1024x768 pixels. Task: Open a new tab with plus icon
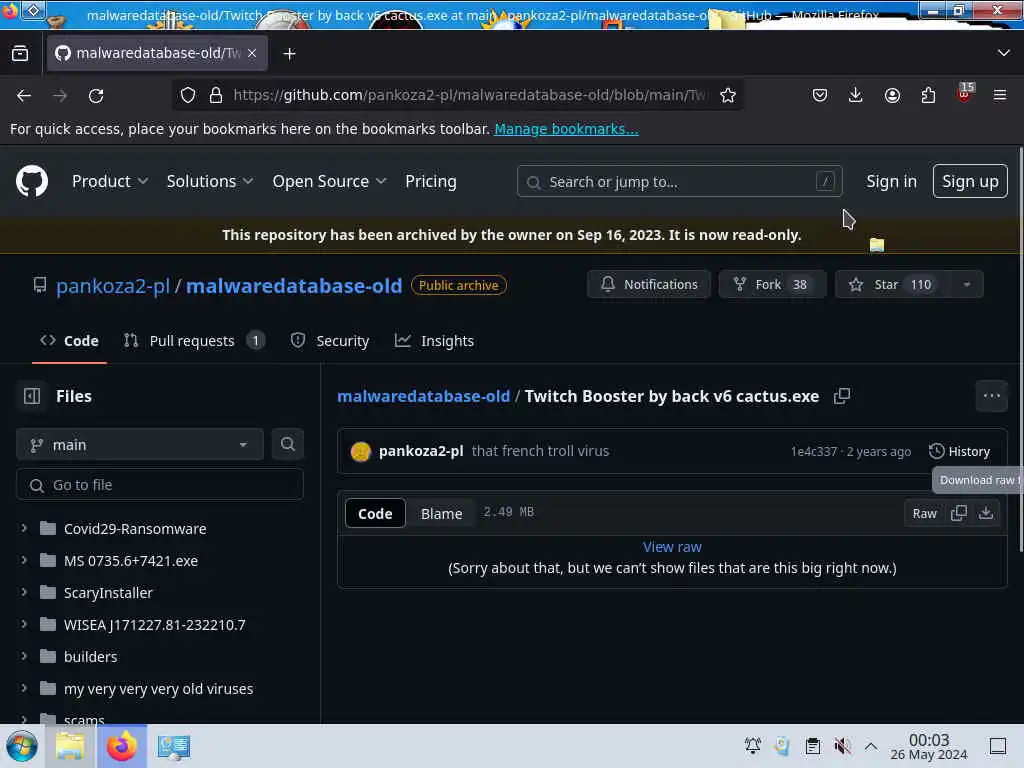[x=289, y=54]
